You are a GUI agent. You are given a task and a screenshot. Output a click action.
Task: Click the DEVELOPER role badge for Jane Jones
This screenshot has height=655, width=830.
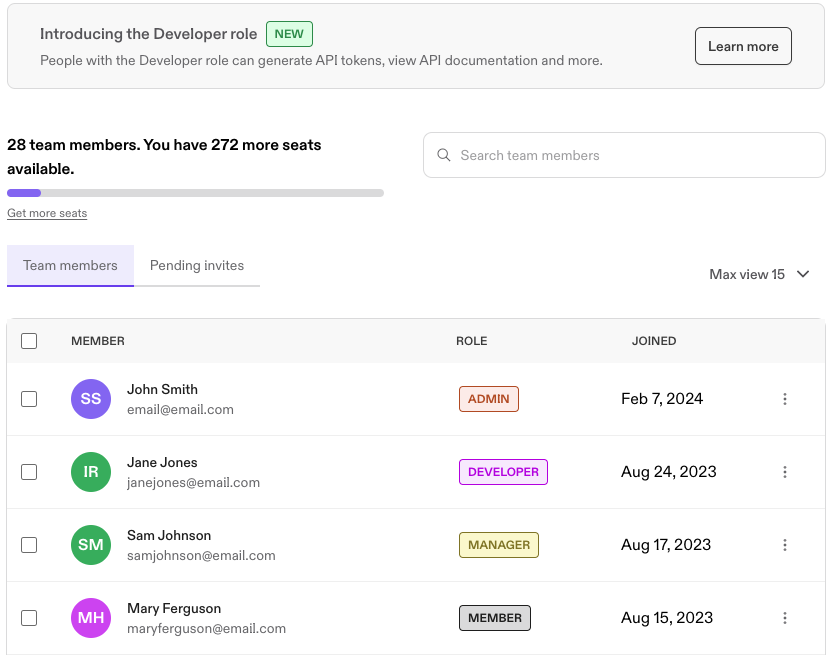click(503, 472)
